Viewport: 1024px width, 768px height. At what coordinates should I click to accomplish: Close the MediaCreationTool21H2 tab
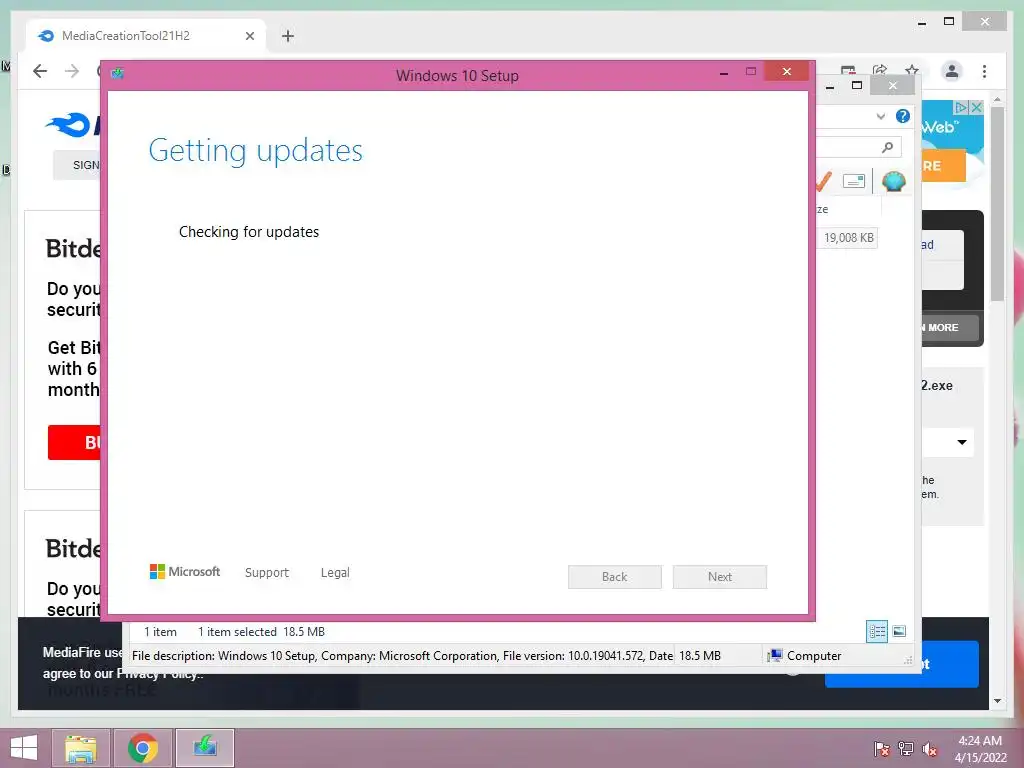click(249, 36)
